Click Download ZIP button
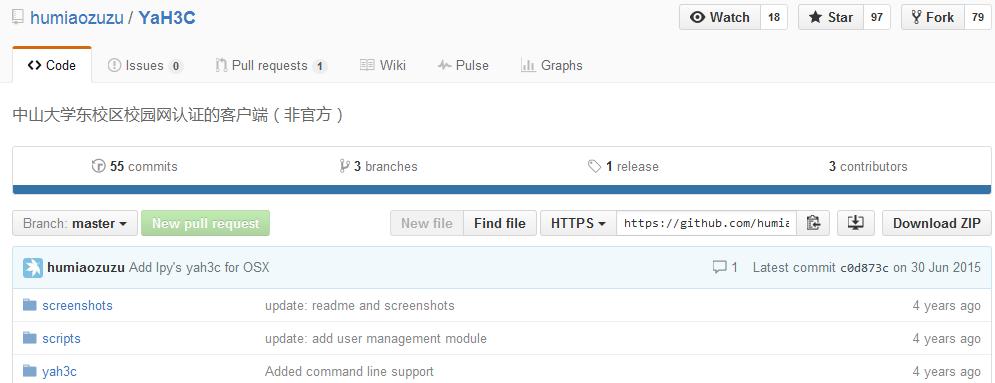Image resolution: width=995 pixels, height=383 pixels. (937, 223)
